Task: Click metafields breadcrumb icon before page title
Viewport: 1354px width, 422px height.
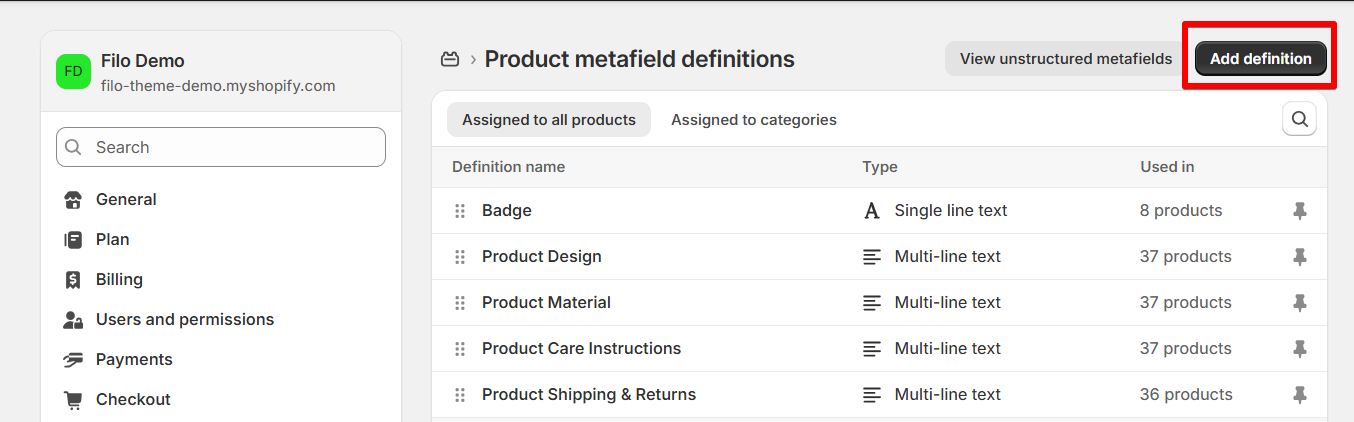Action: [x=450, y=59]
